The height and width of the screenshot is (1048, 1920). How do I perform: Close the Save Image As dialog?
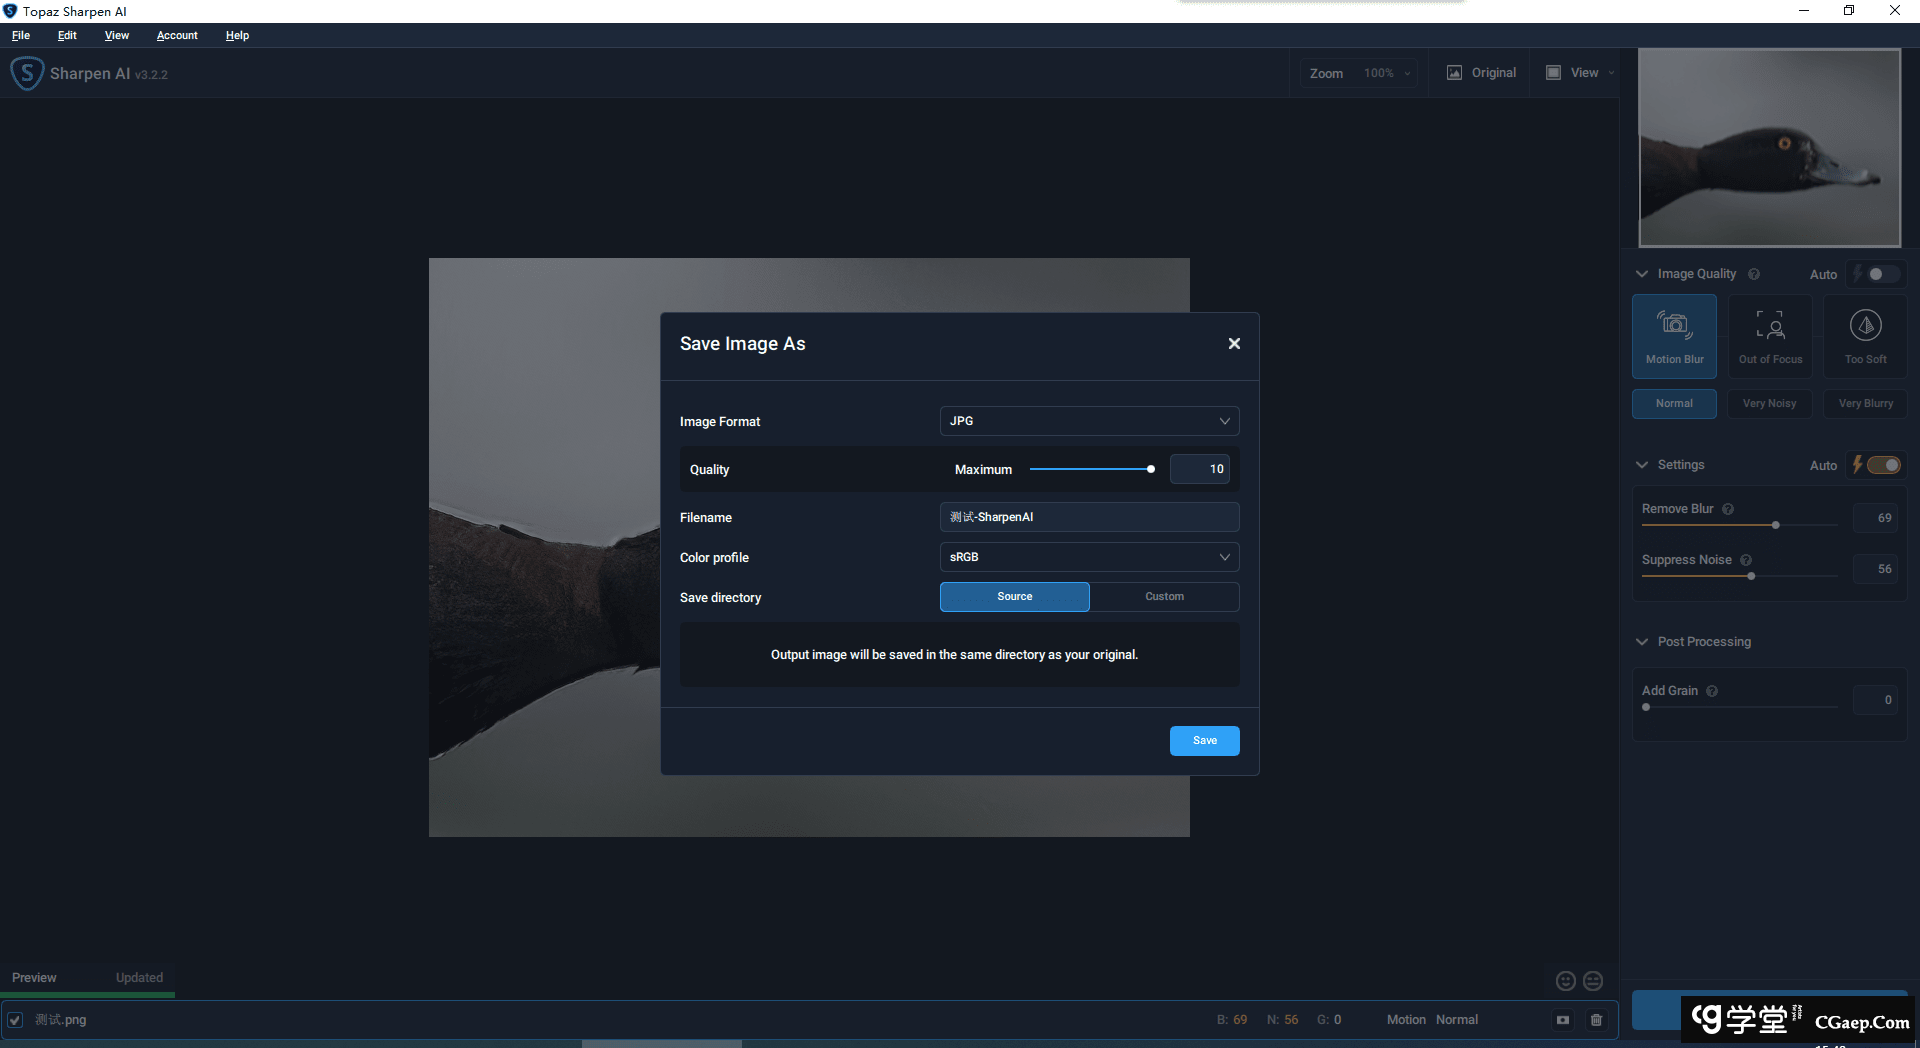coord(1234,343)
